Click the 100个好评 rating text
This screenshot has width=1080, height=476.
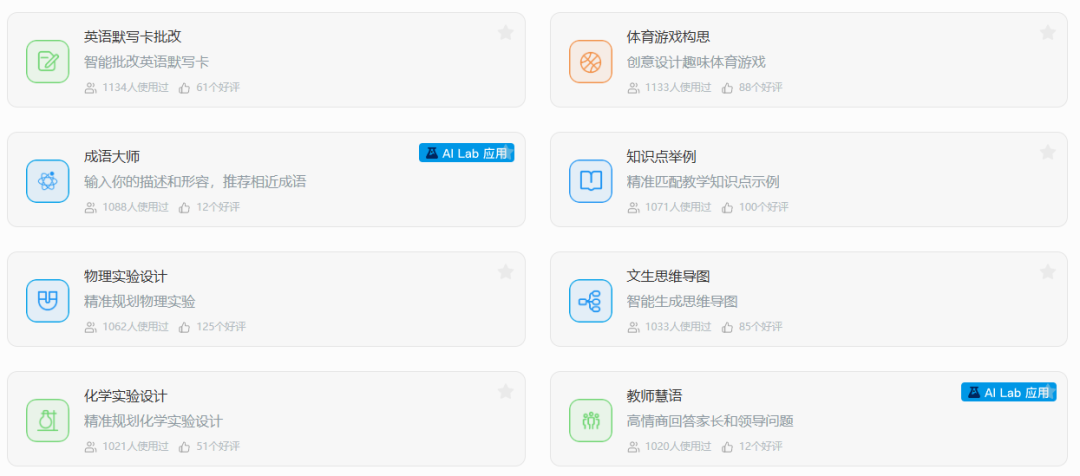tap(764, 207)
